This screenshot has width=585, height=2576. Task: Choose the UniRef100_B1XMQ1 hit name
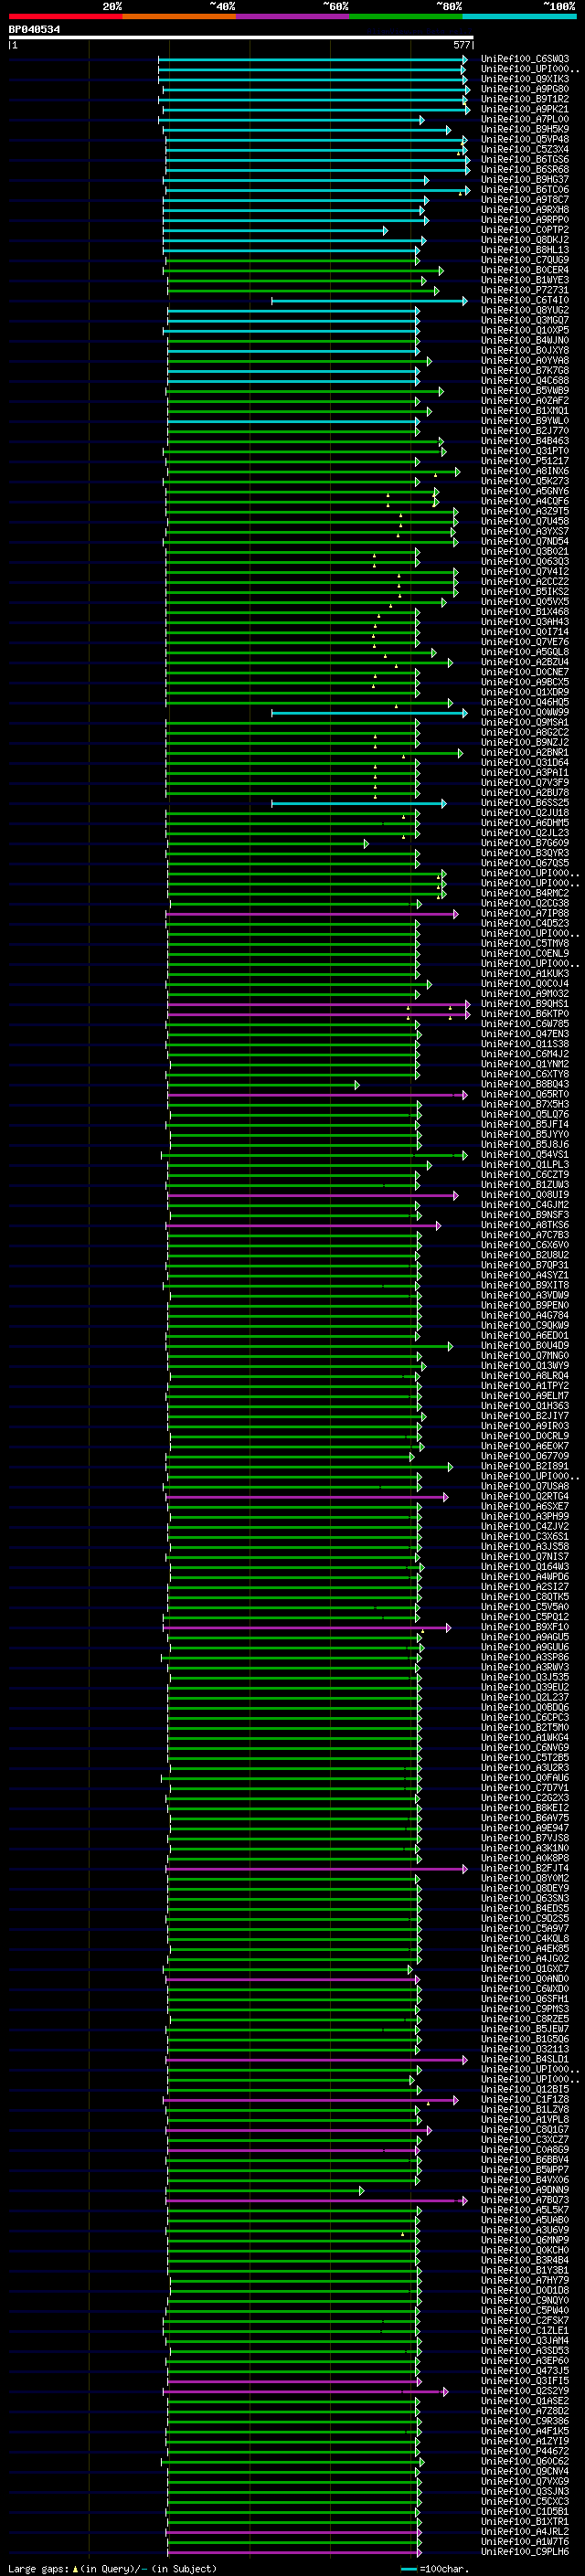tap(525, 411)
